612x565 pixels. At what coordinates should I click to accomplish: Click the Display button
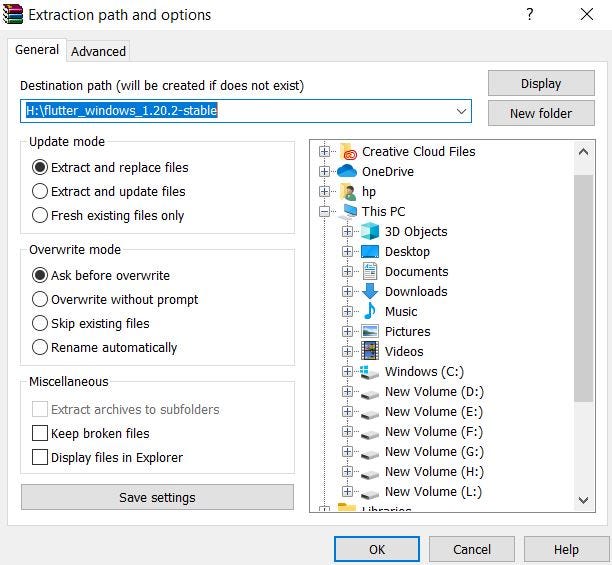click(x=541, y=83)
